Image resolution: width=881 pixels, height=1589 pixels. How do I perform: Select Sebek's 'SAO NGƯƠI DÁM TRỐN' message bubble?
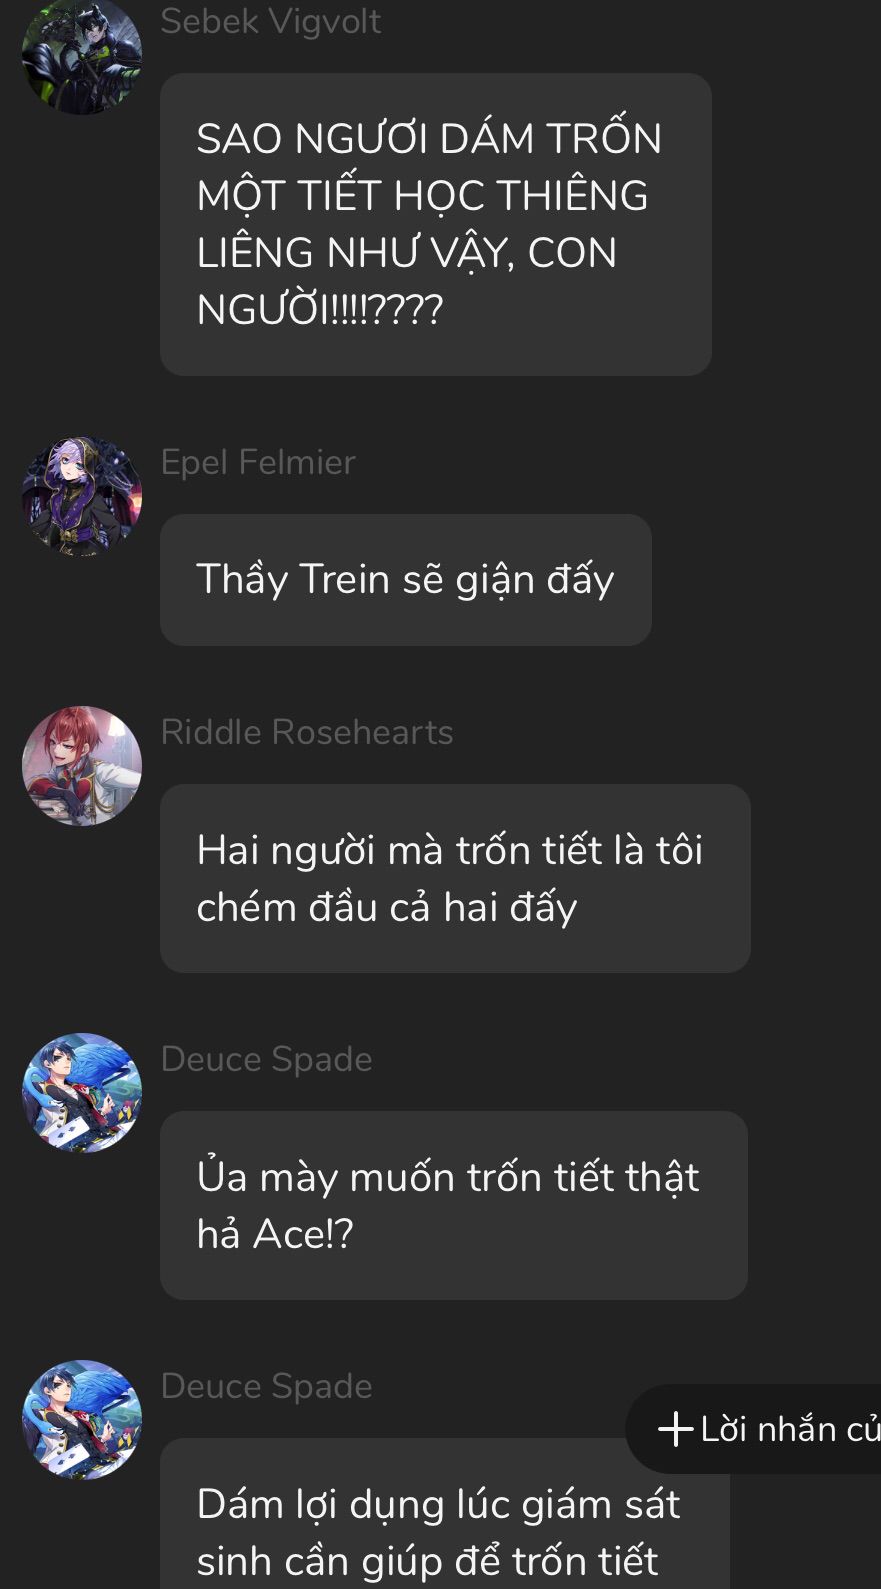(436, 224)
